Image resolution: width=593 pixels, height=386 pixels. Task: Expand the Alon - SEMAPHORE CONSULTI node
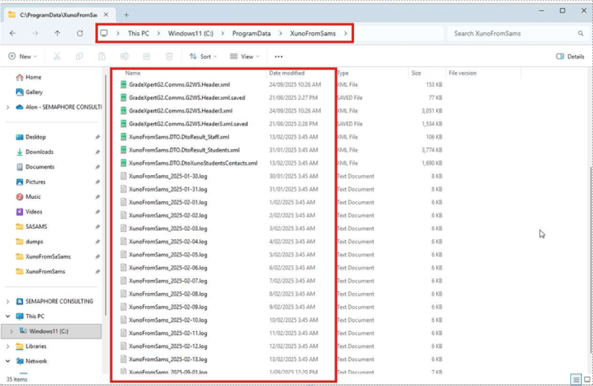(x=8, y=107)
